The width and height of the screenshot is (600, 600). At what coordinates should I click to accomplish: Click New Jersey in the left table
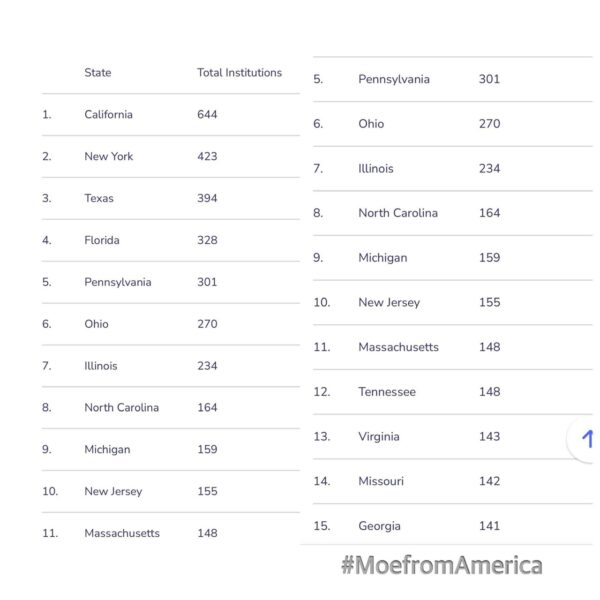113,491
